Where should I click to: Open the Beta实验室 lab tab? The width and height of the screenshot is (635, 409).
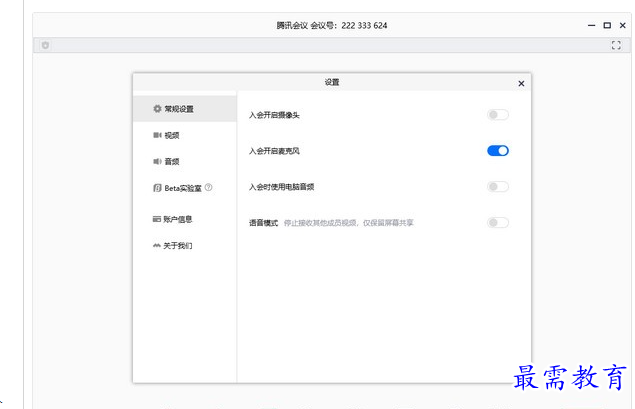185,188
